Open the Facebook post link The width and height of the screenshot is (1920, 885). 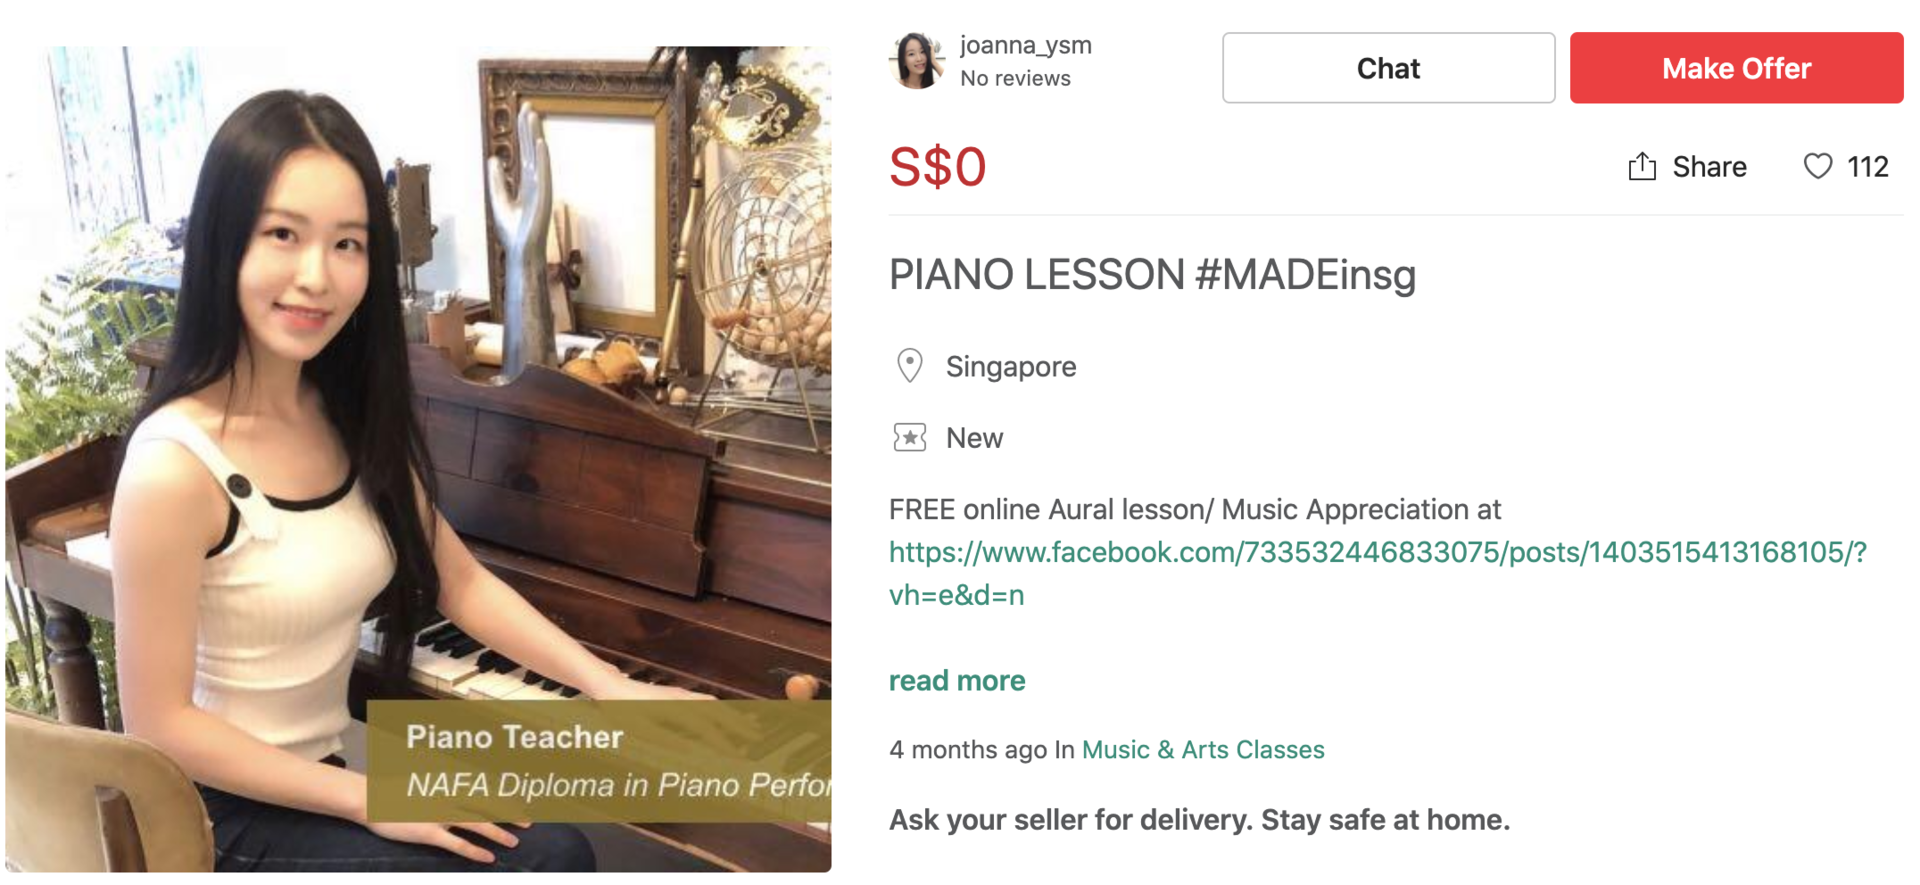1378,573
